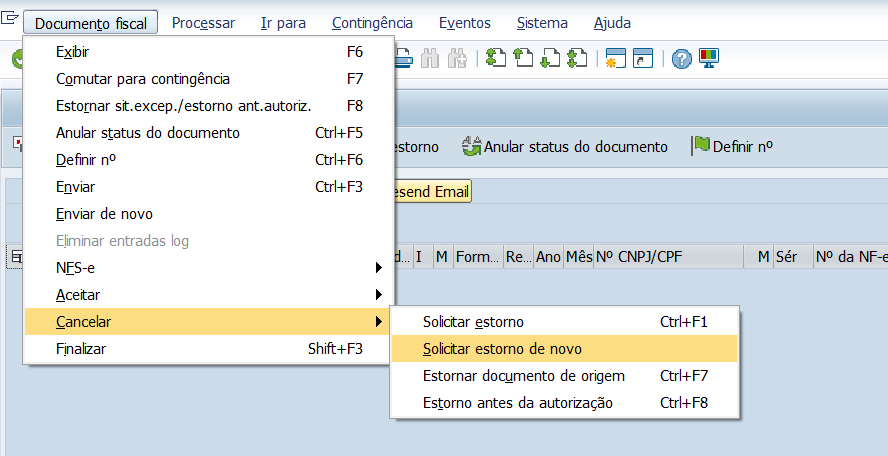The image size is (888, 456).
Task: Open the Contingência menu
Action: [x=372, y=23]
